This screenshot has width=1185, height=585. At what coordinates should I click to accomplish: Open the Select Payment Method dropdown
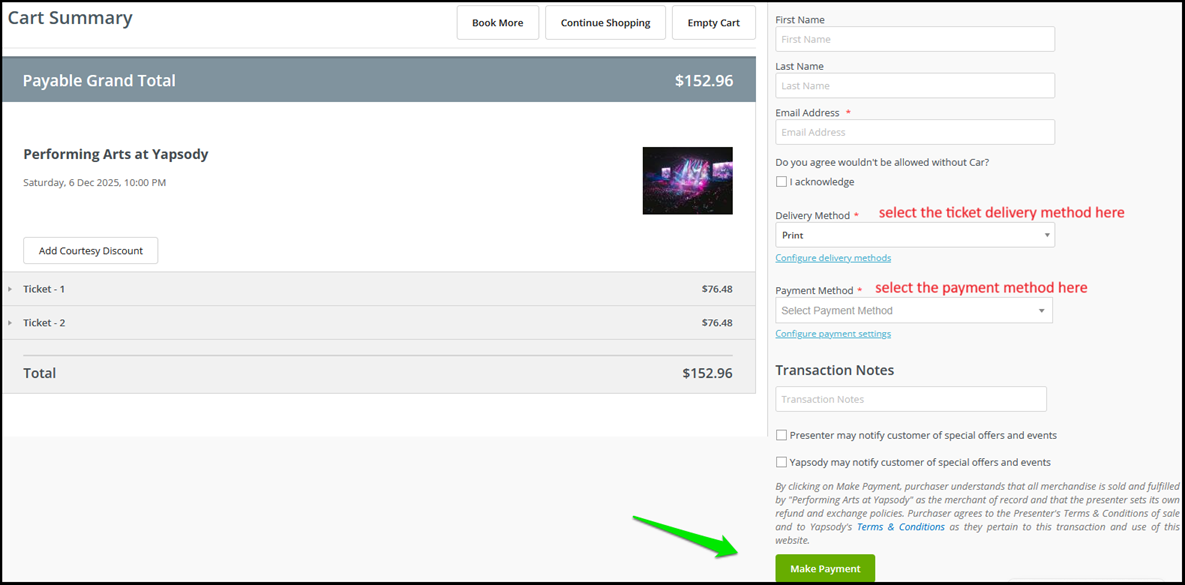point(914,311)
